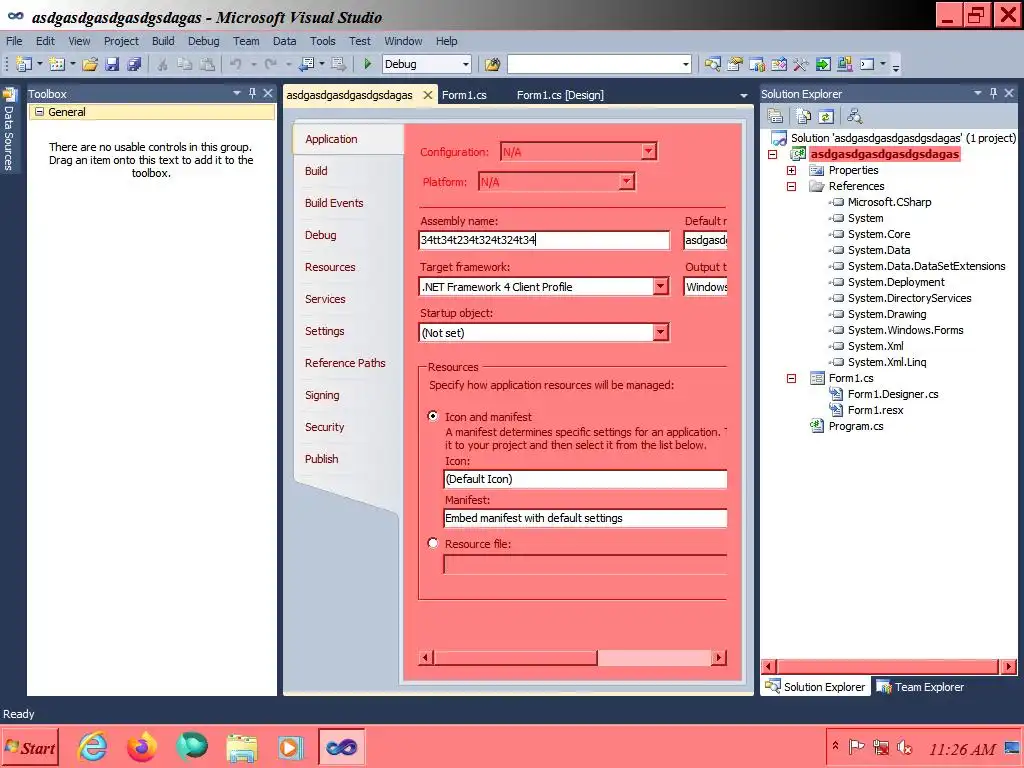Click the Toolbox wrench-and-hammer icon
This screenshot has width=1024, height=768.
click(801, 64)
